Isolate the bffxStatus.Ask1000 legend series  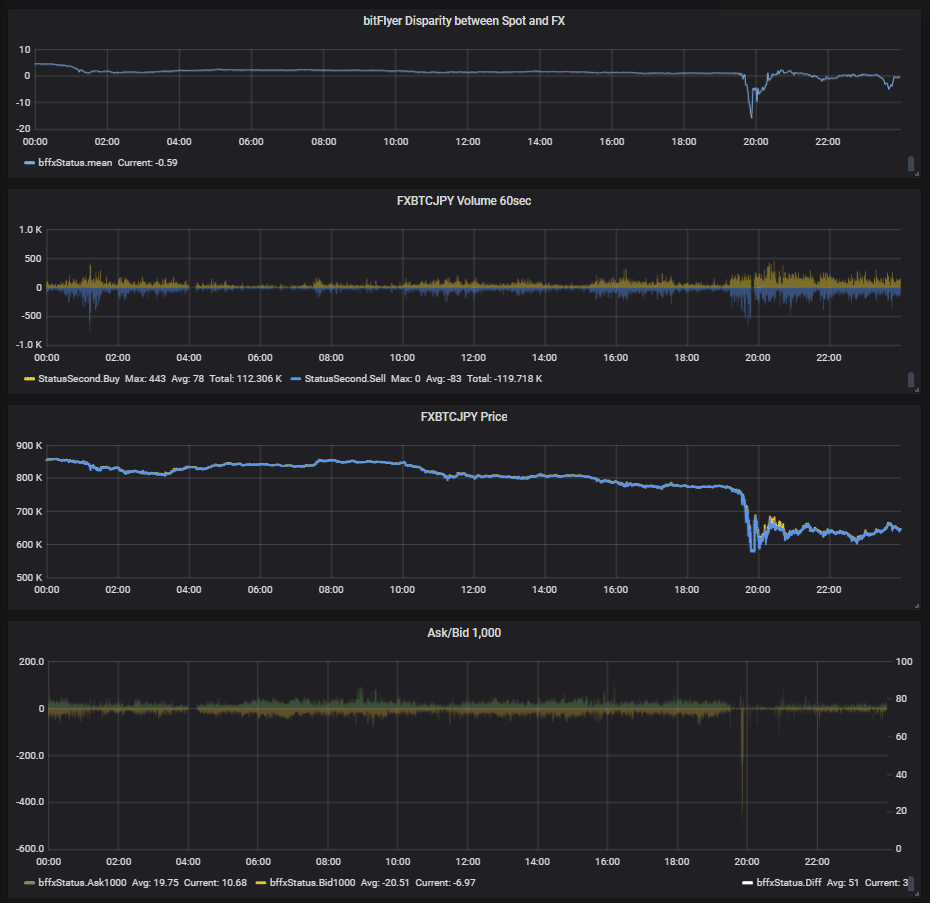tap(82, 882)
